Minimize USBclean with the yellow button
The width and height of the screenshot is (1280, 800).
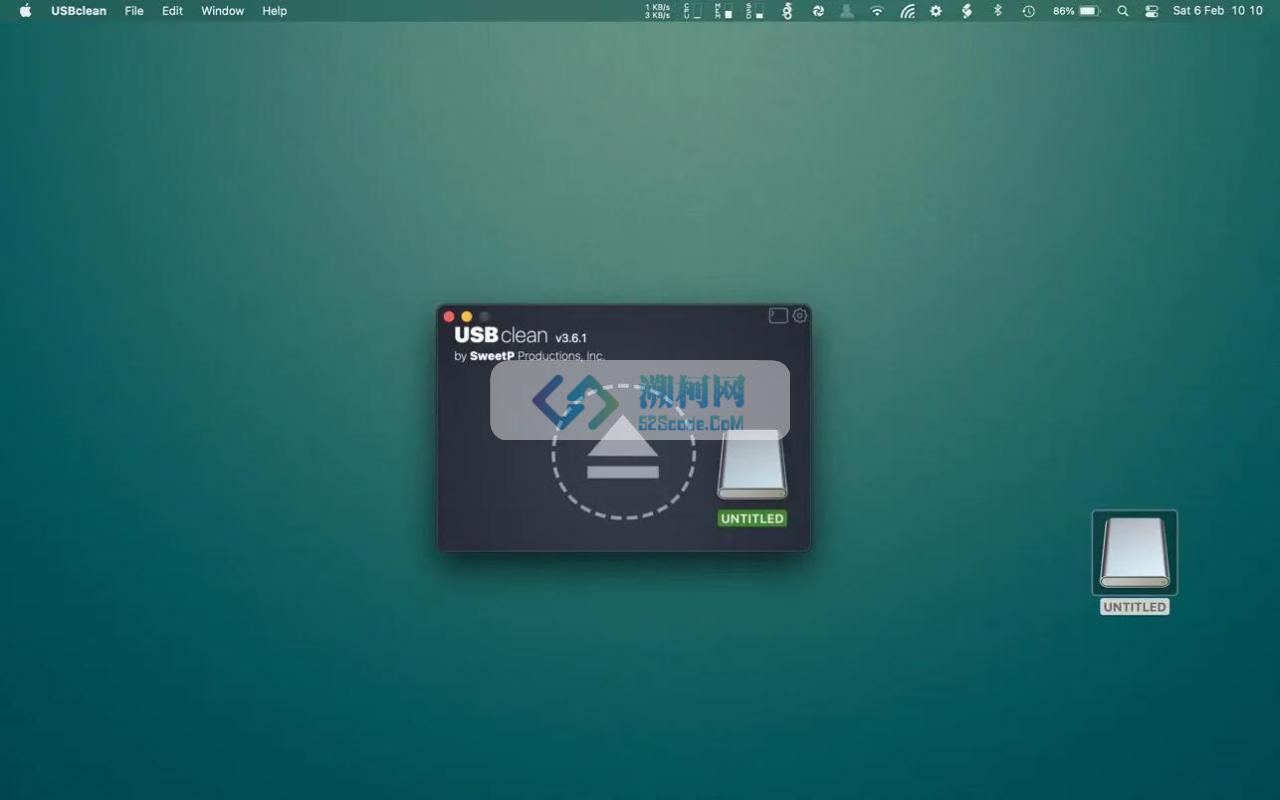click(x=467, y=316)
